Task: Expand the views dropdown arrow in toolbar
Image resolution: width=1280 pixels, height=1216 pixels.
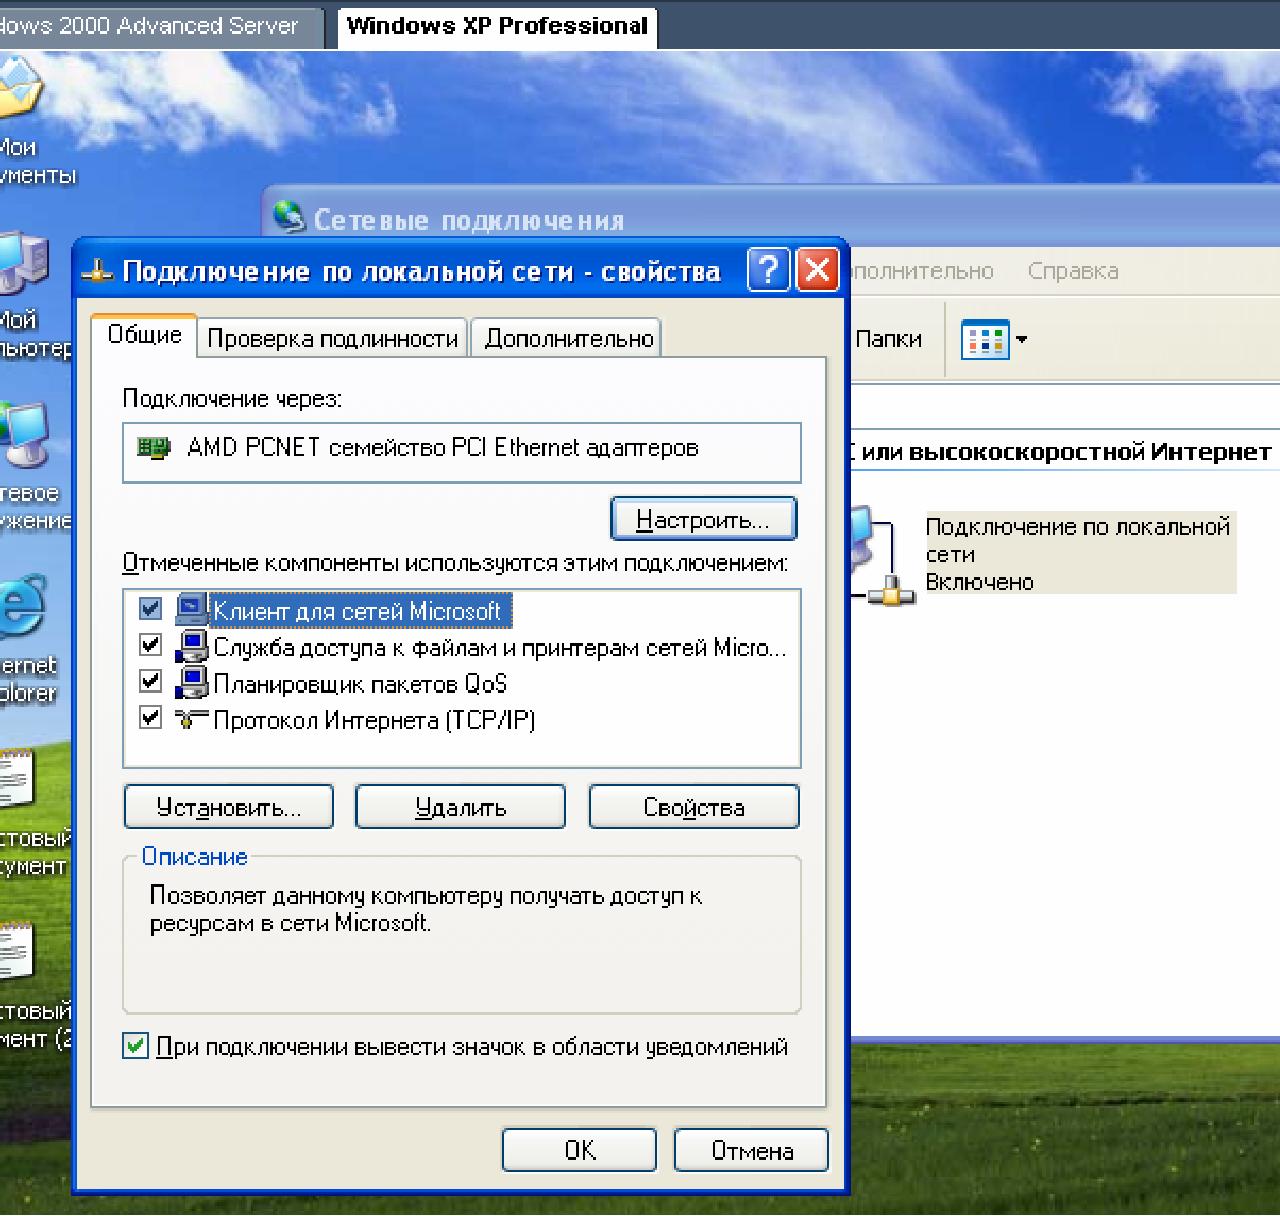Action: tap(1021, 340)
